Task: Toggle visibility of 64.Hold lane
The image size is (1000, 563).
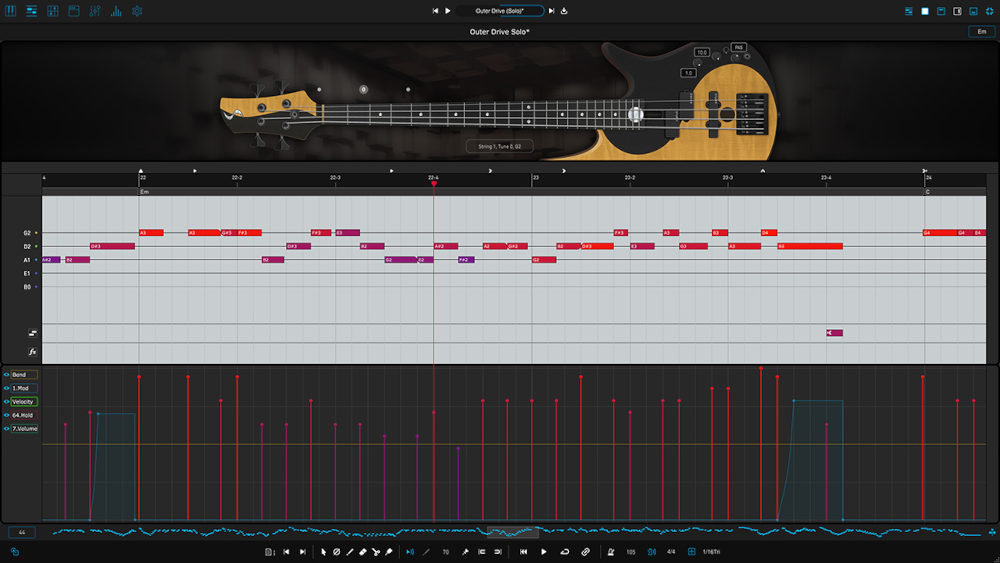Action: click(6, 415)
